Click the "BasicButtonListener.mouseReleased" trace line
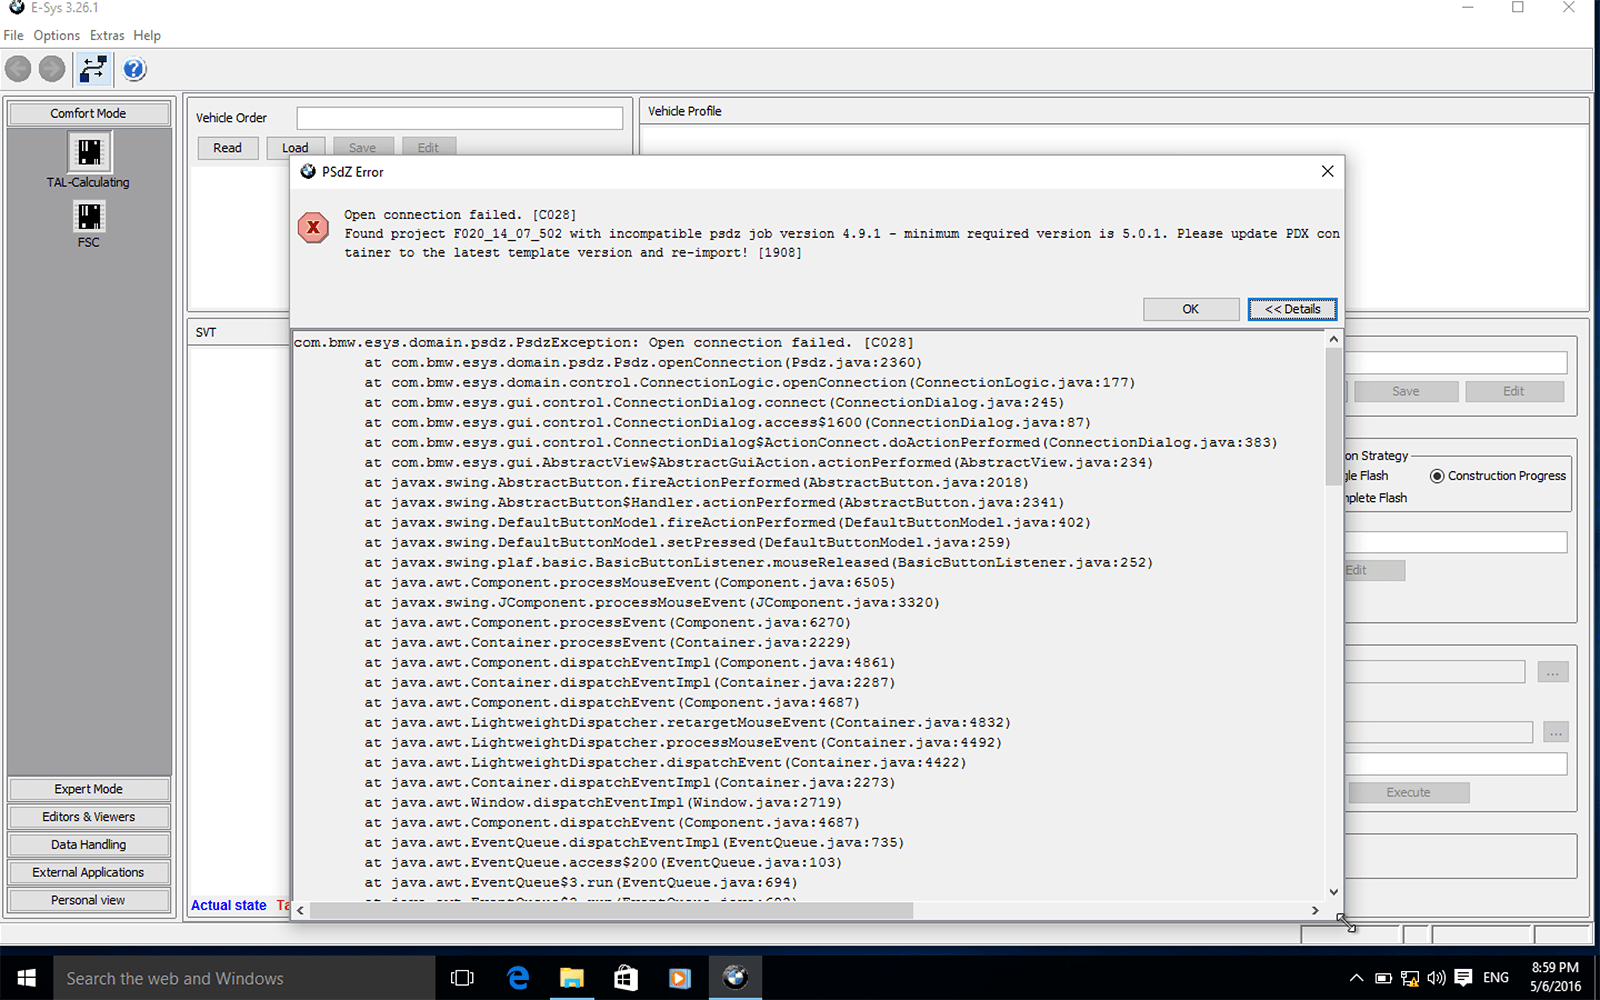The height and width of the screenshot is (1000, 1600). pos(759,562)
